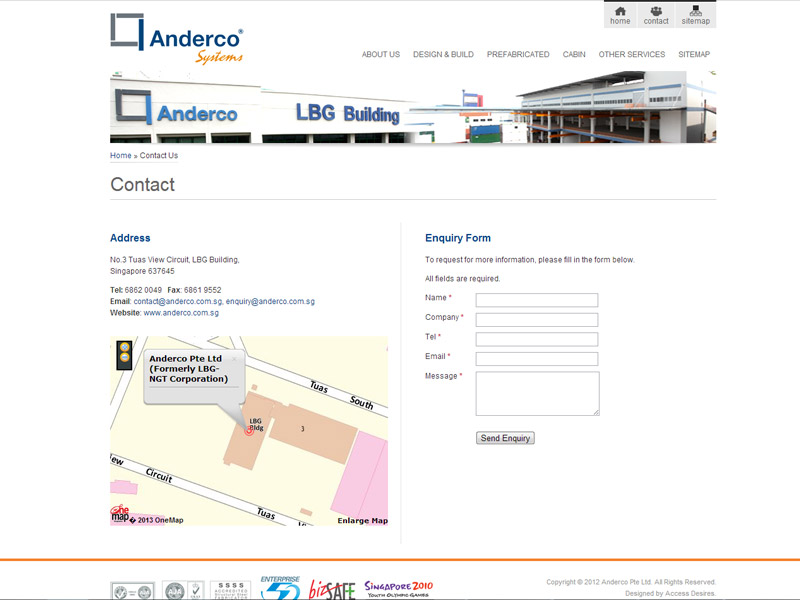Open the Design & Build menu
This screenshot has height=600, width=800.
click(x=443, y=55)
